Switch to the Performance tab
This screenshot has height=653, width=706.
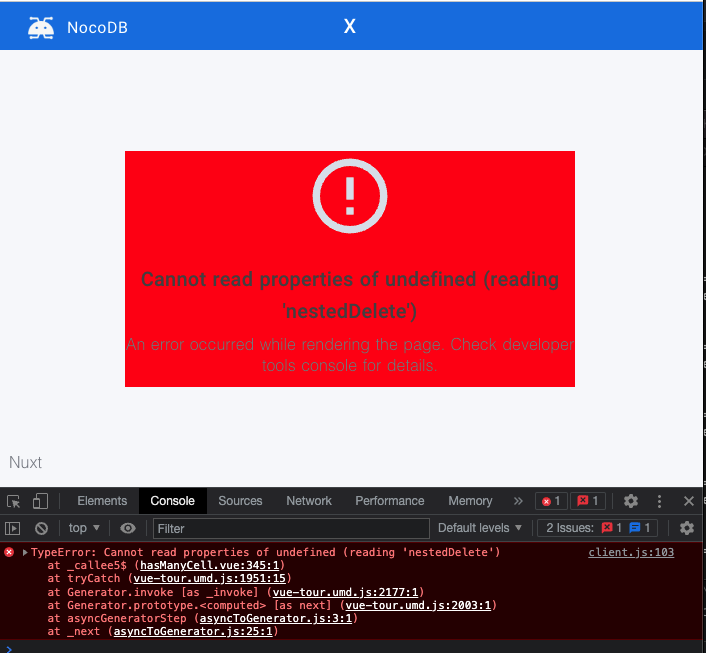click(x=389, y=501)
